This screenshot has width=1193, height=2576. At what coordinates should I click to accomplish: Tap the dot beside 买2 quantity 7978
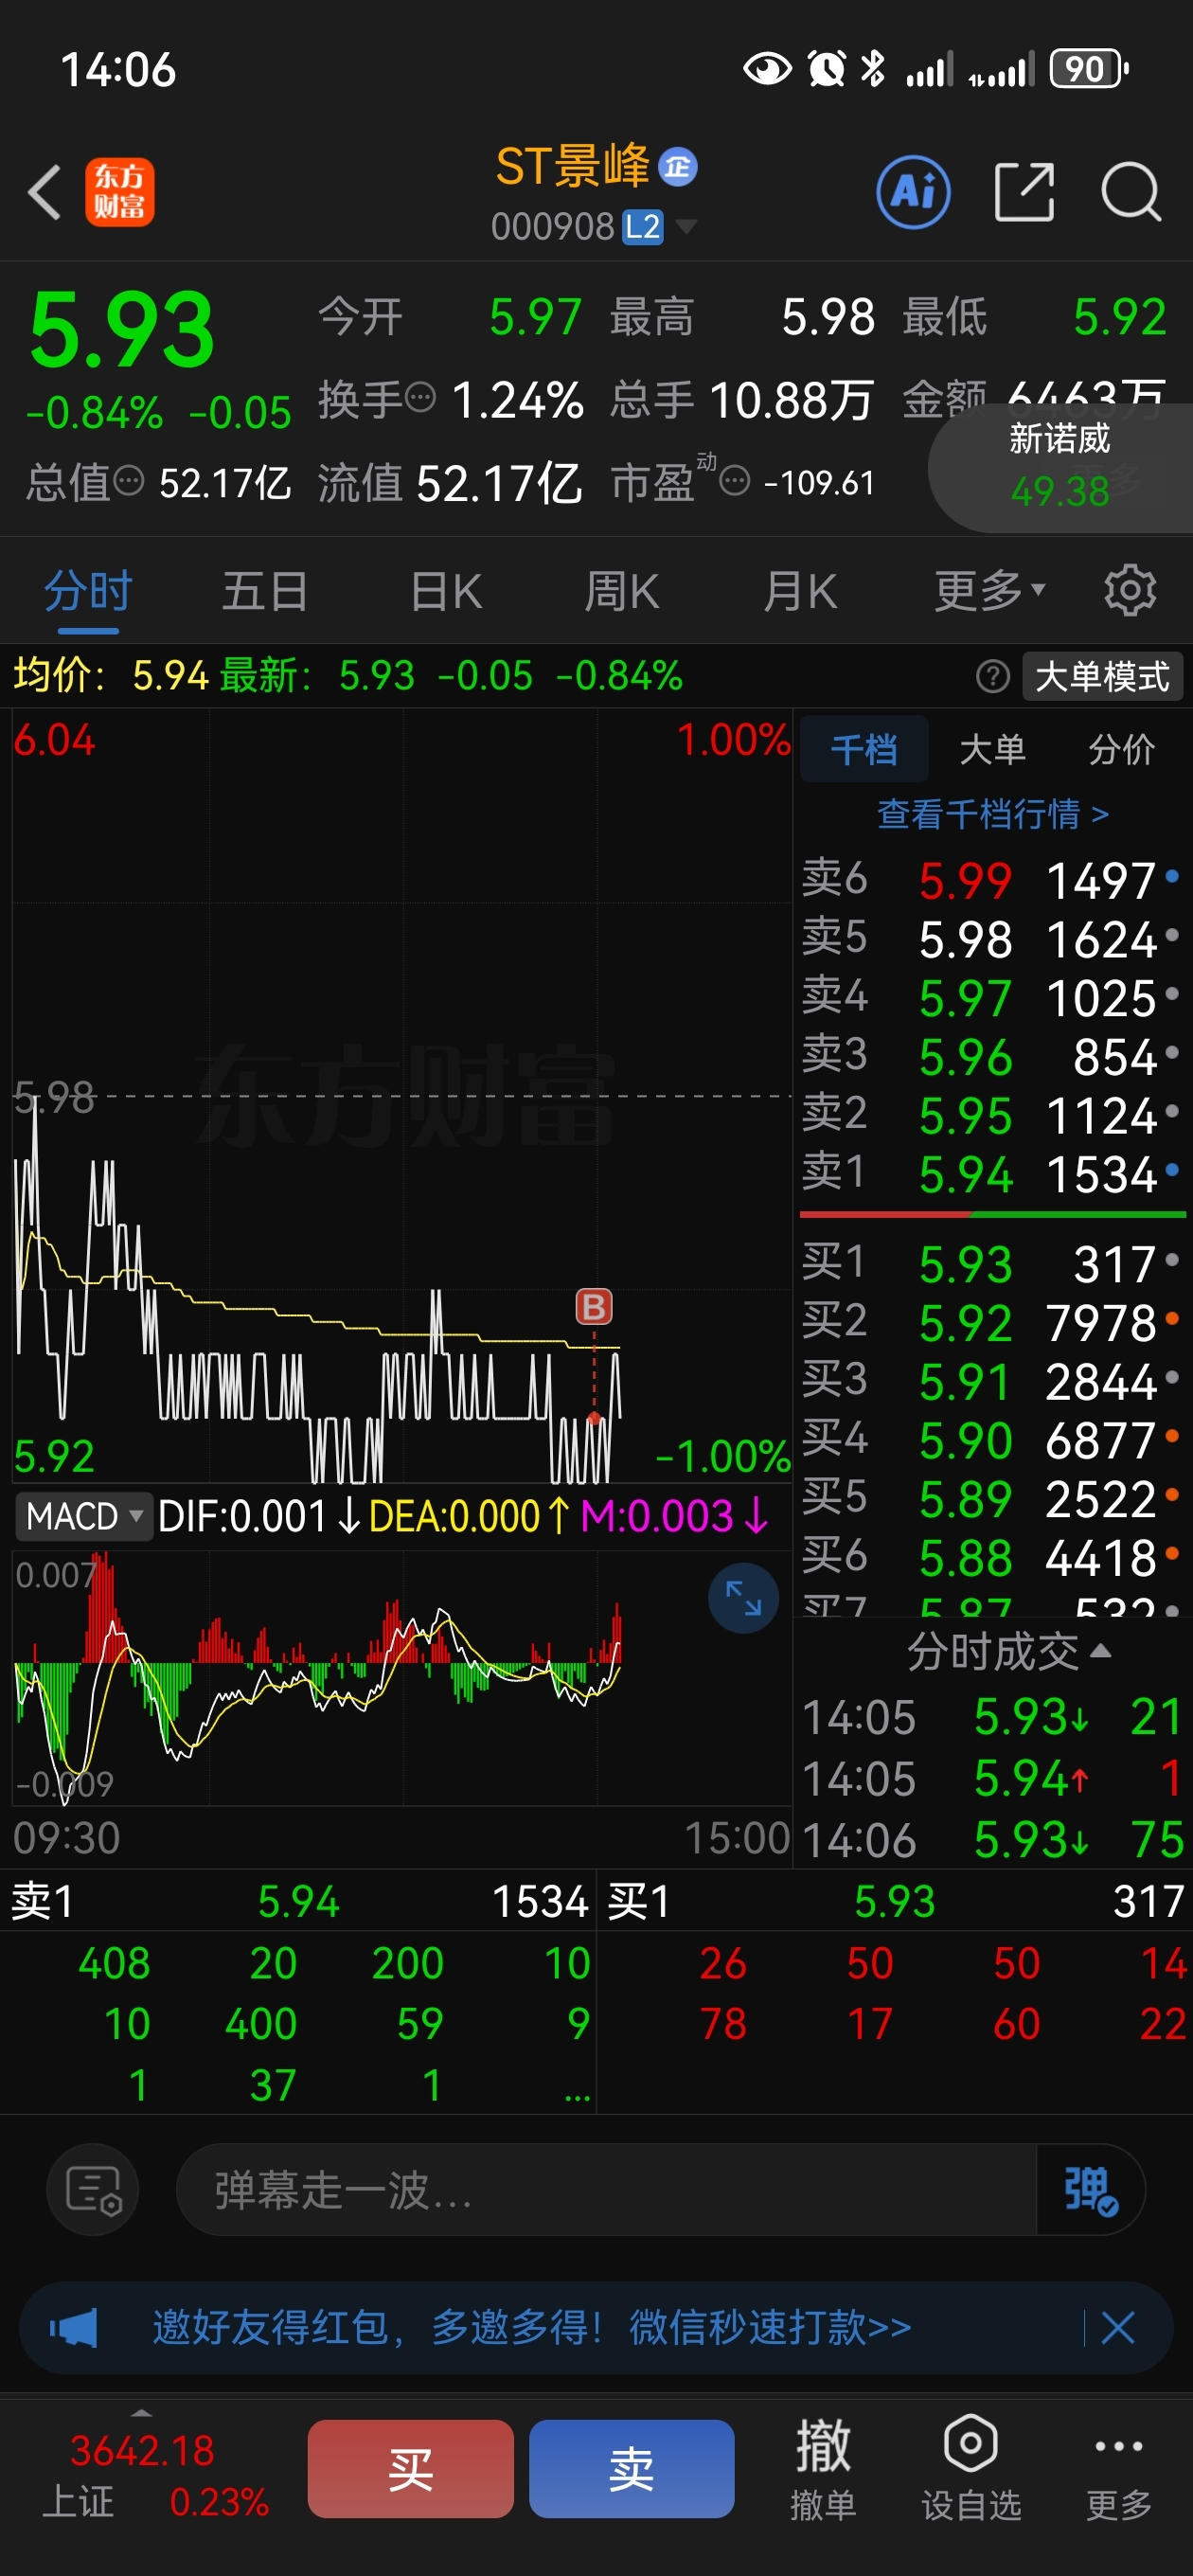[x=1172, y=1320]
